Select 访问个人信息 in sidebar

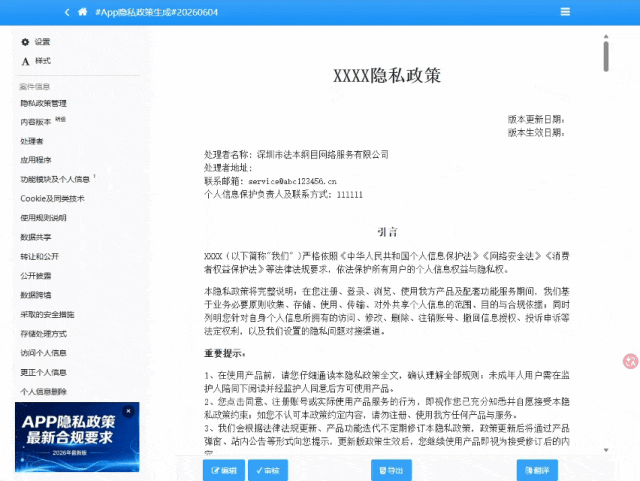[44, 353]
